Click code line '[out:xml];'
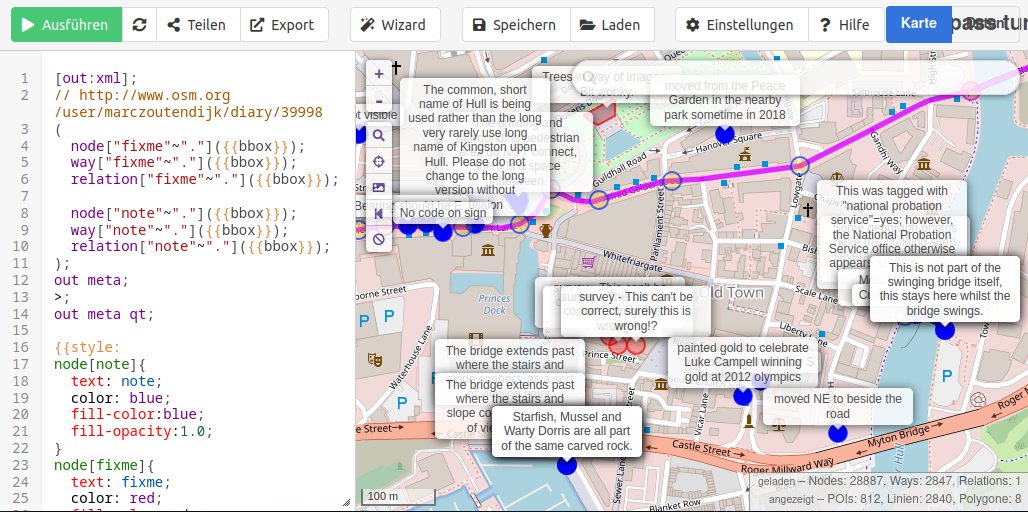1028x512 pixels. 96,79
